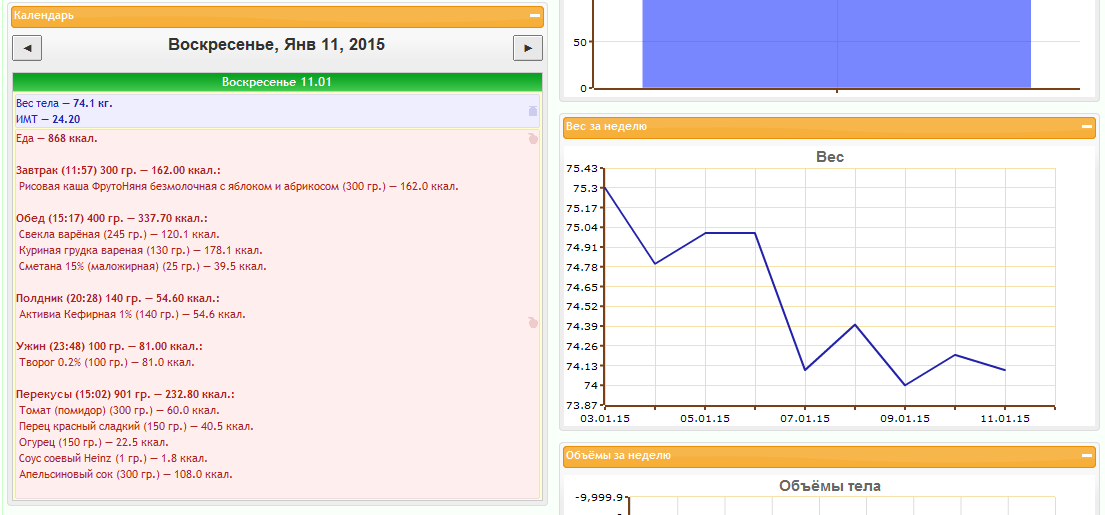Click the apple icon beside Еда 868 ккал
Viewport: 1105px width, 515px height.
pyautogui.click(x=533, y=139)
